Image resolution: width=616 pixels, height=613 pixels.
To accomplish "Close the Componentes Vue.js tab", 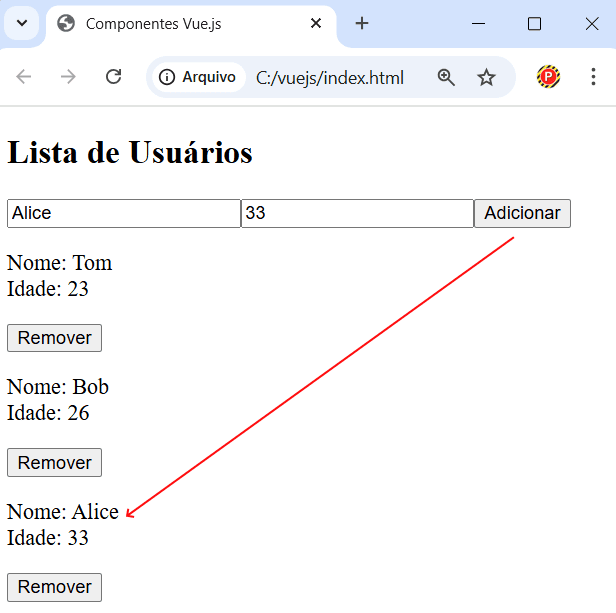I will tap(316, 24).
